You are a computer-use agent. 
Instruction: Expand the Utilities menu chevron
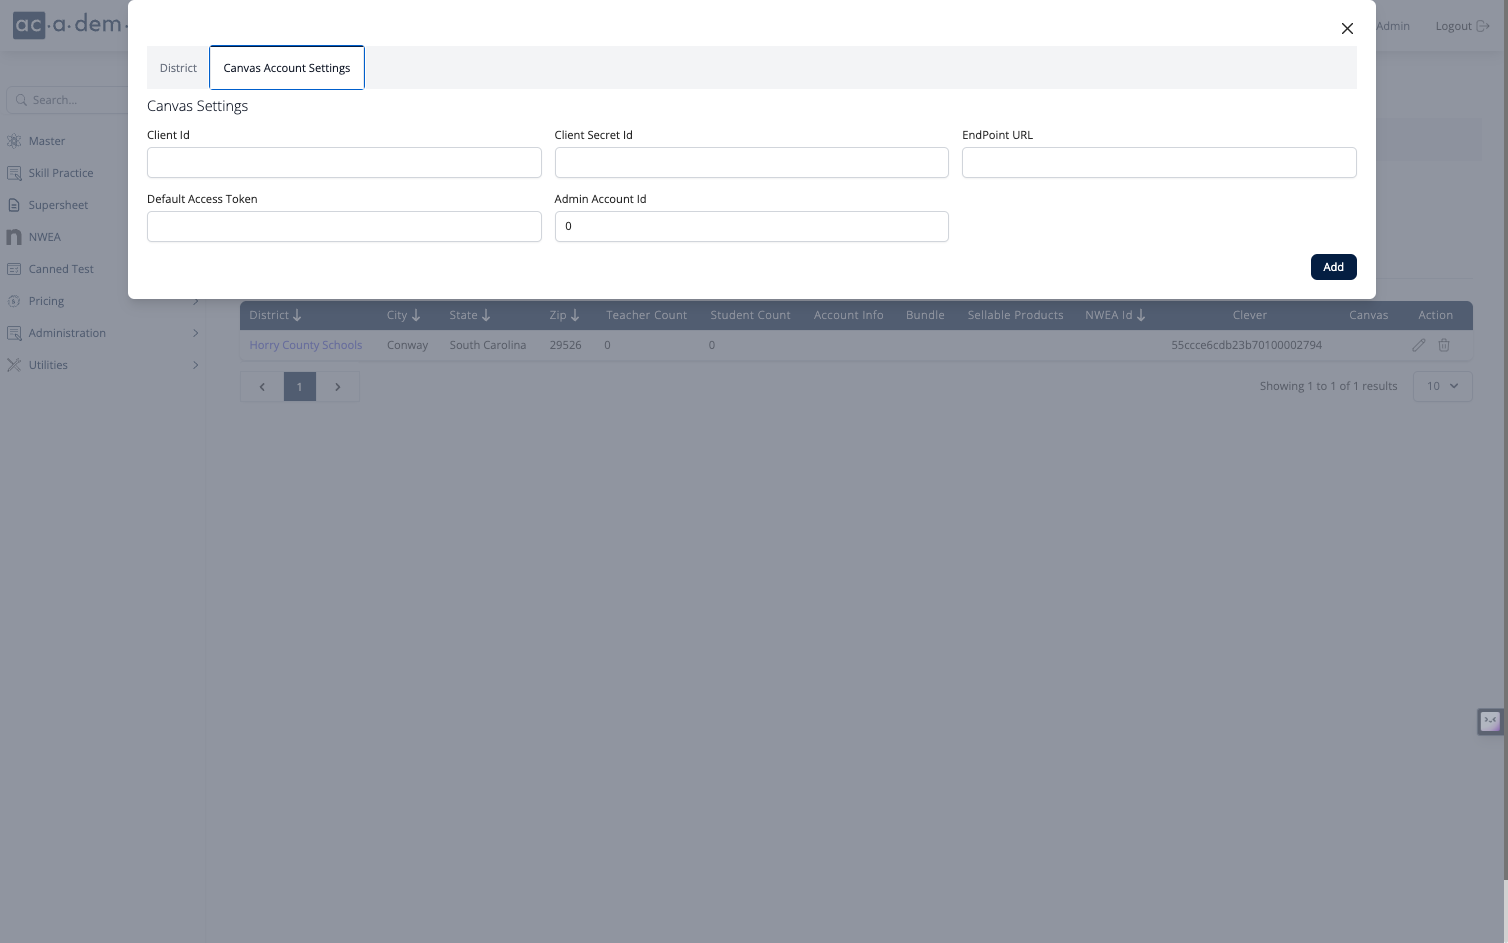195,365
